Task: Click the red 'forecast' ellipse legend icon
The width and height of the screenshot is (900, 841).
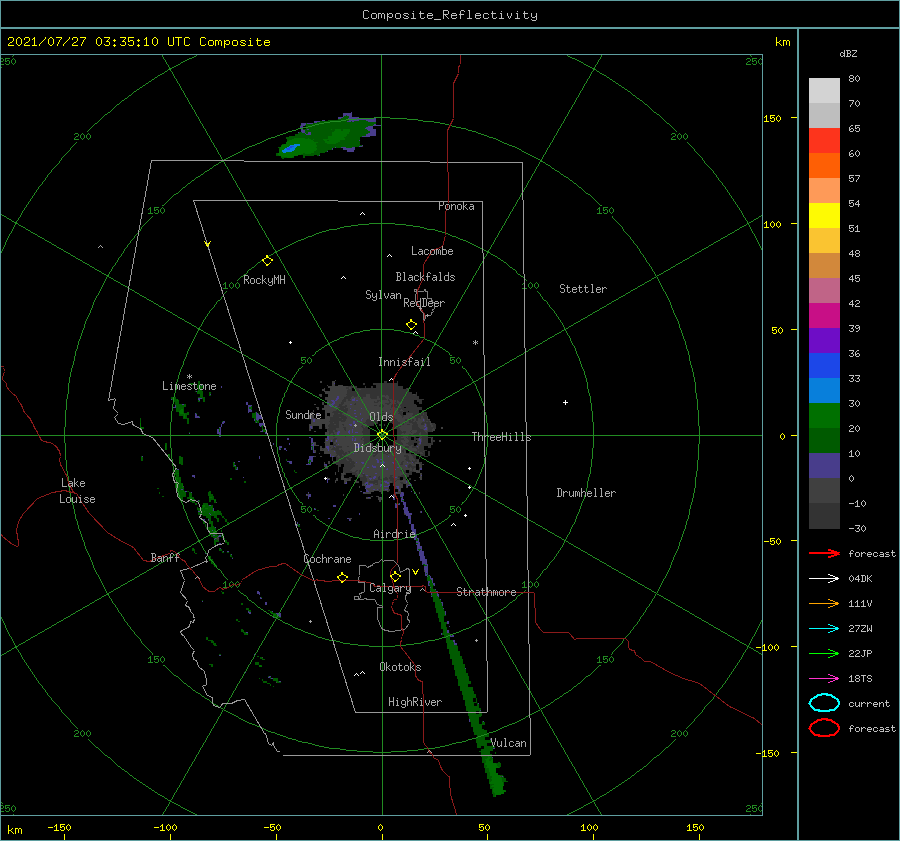Action: tap(824, 728)
